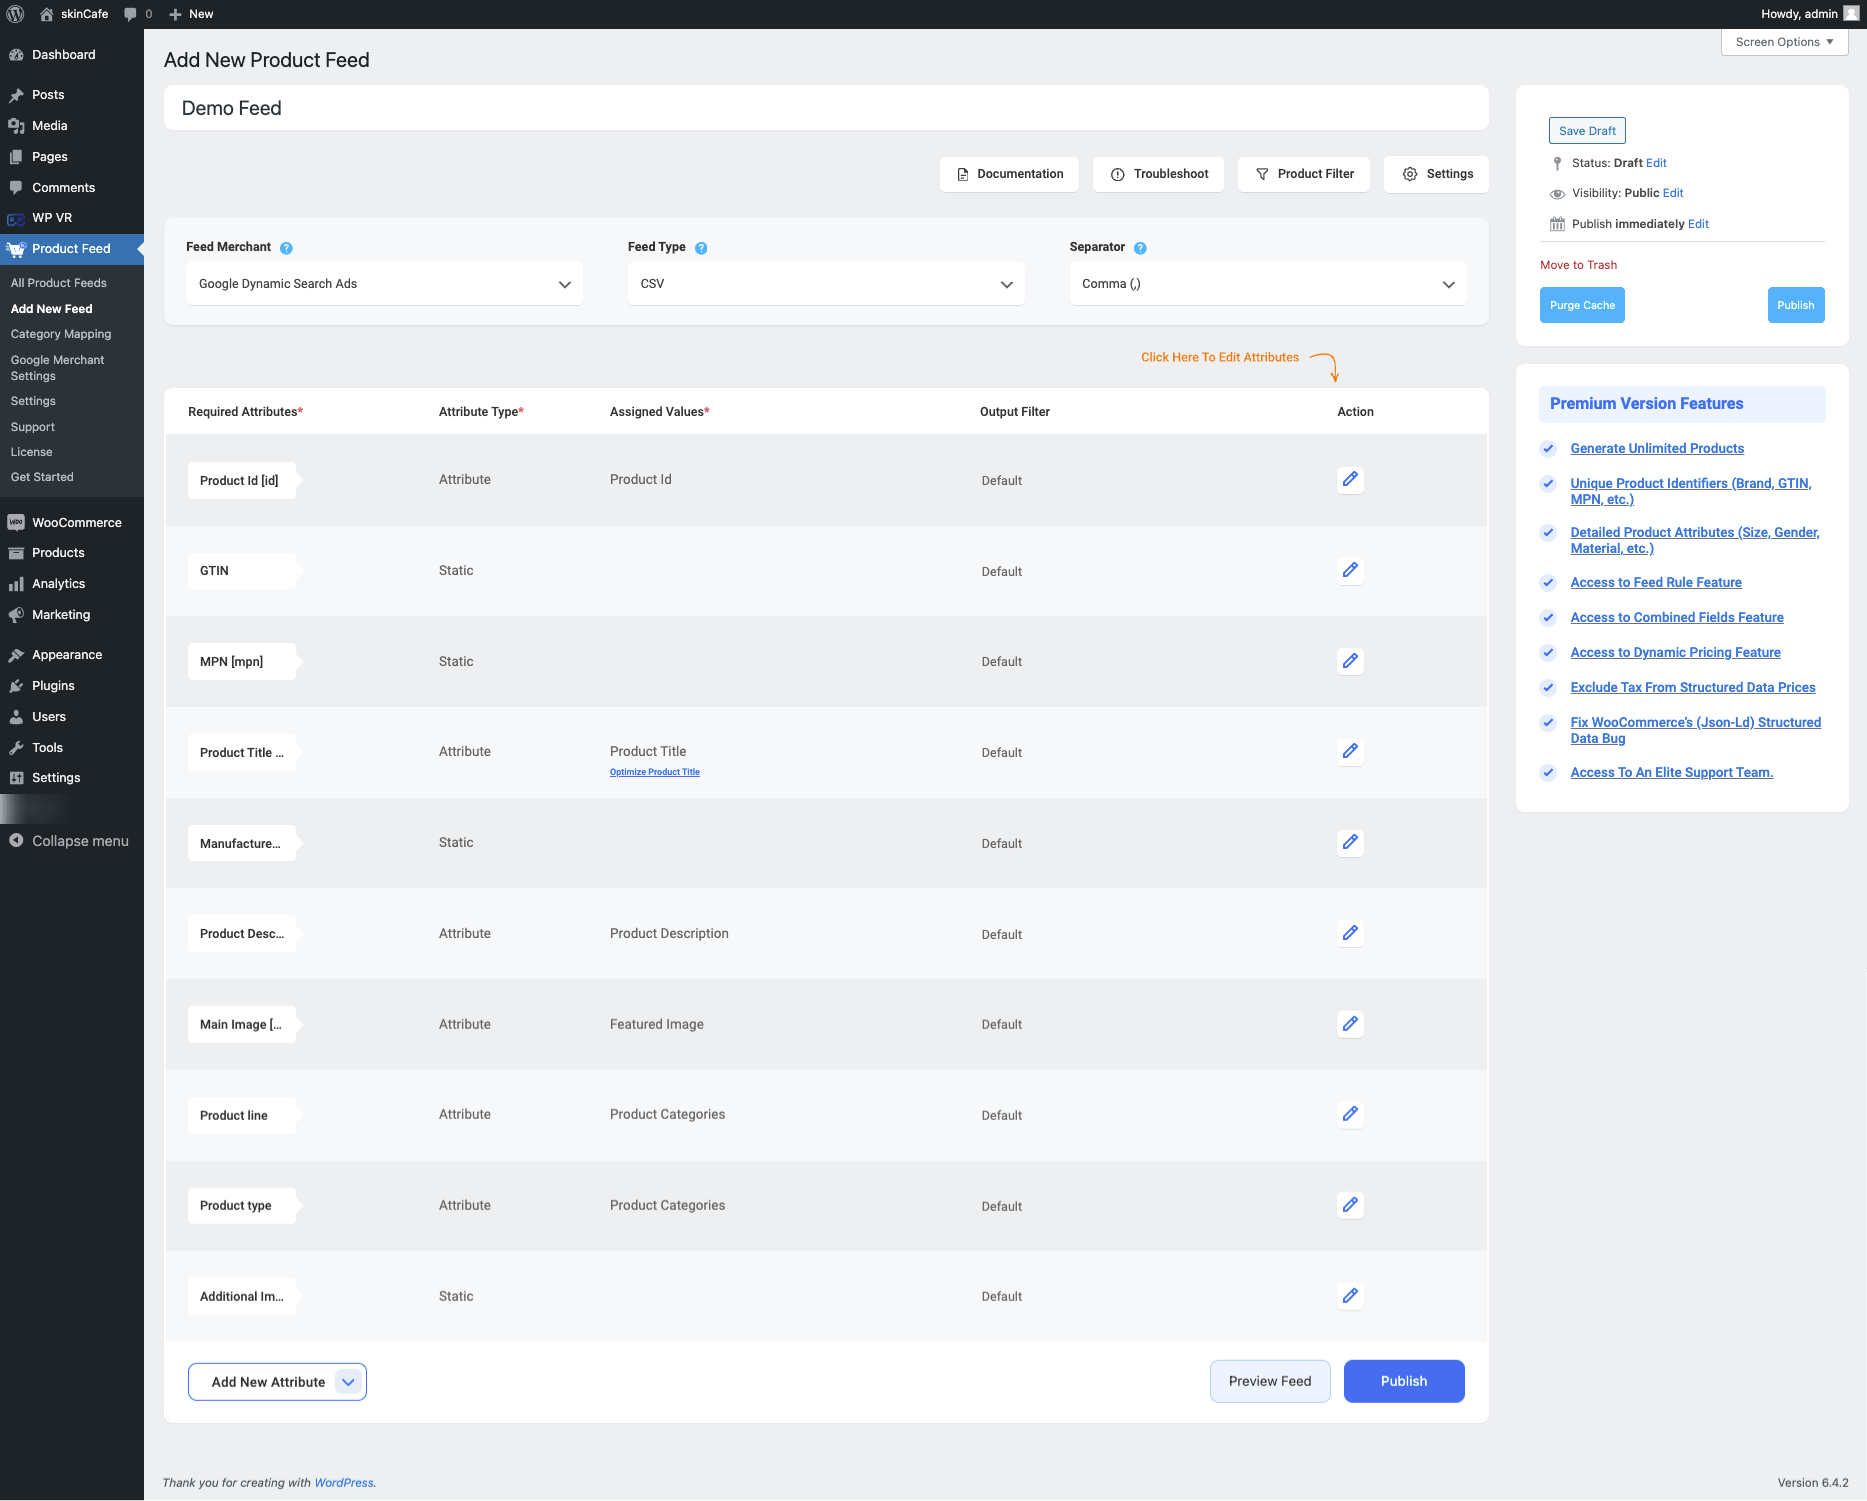Image resolution: width=1867 pixels, height=1501 pixels.
Task: Open the Separator Comma dropdown
Action: pyautogui.click(x=1268, y=284)
